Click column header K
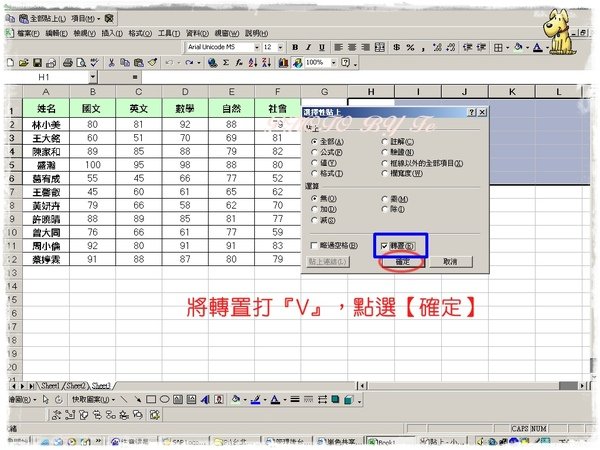600x450 pixels. [512, 92]
